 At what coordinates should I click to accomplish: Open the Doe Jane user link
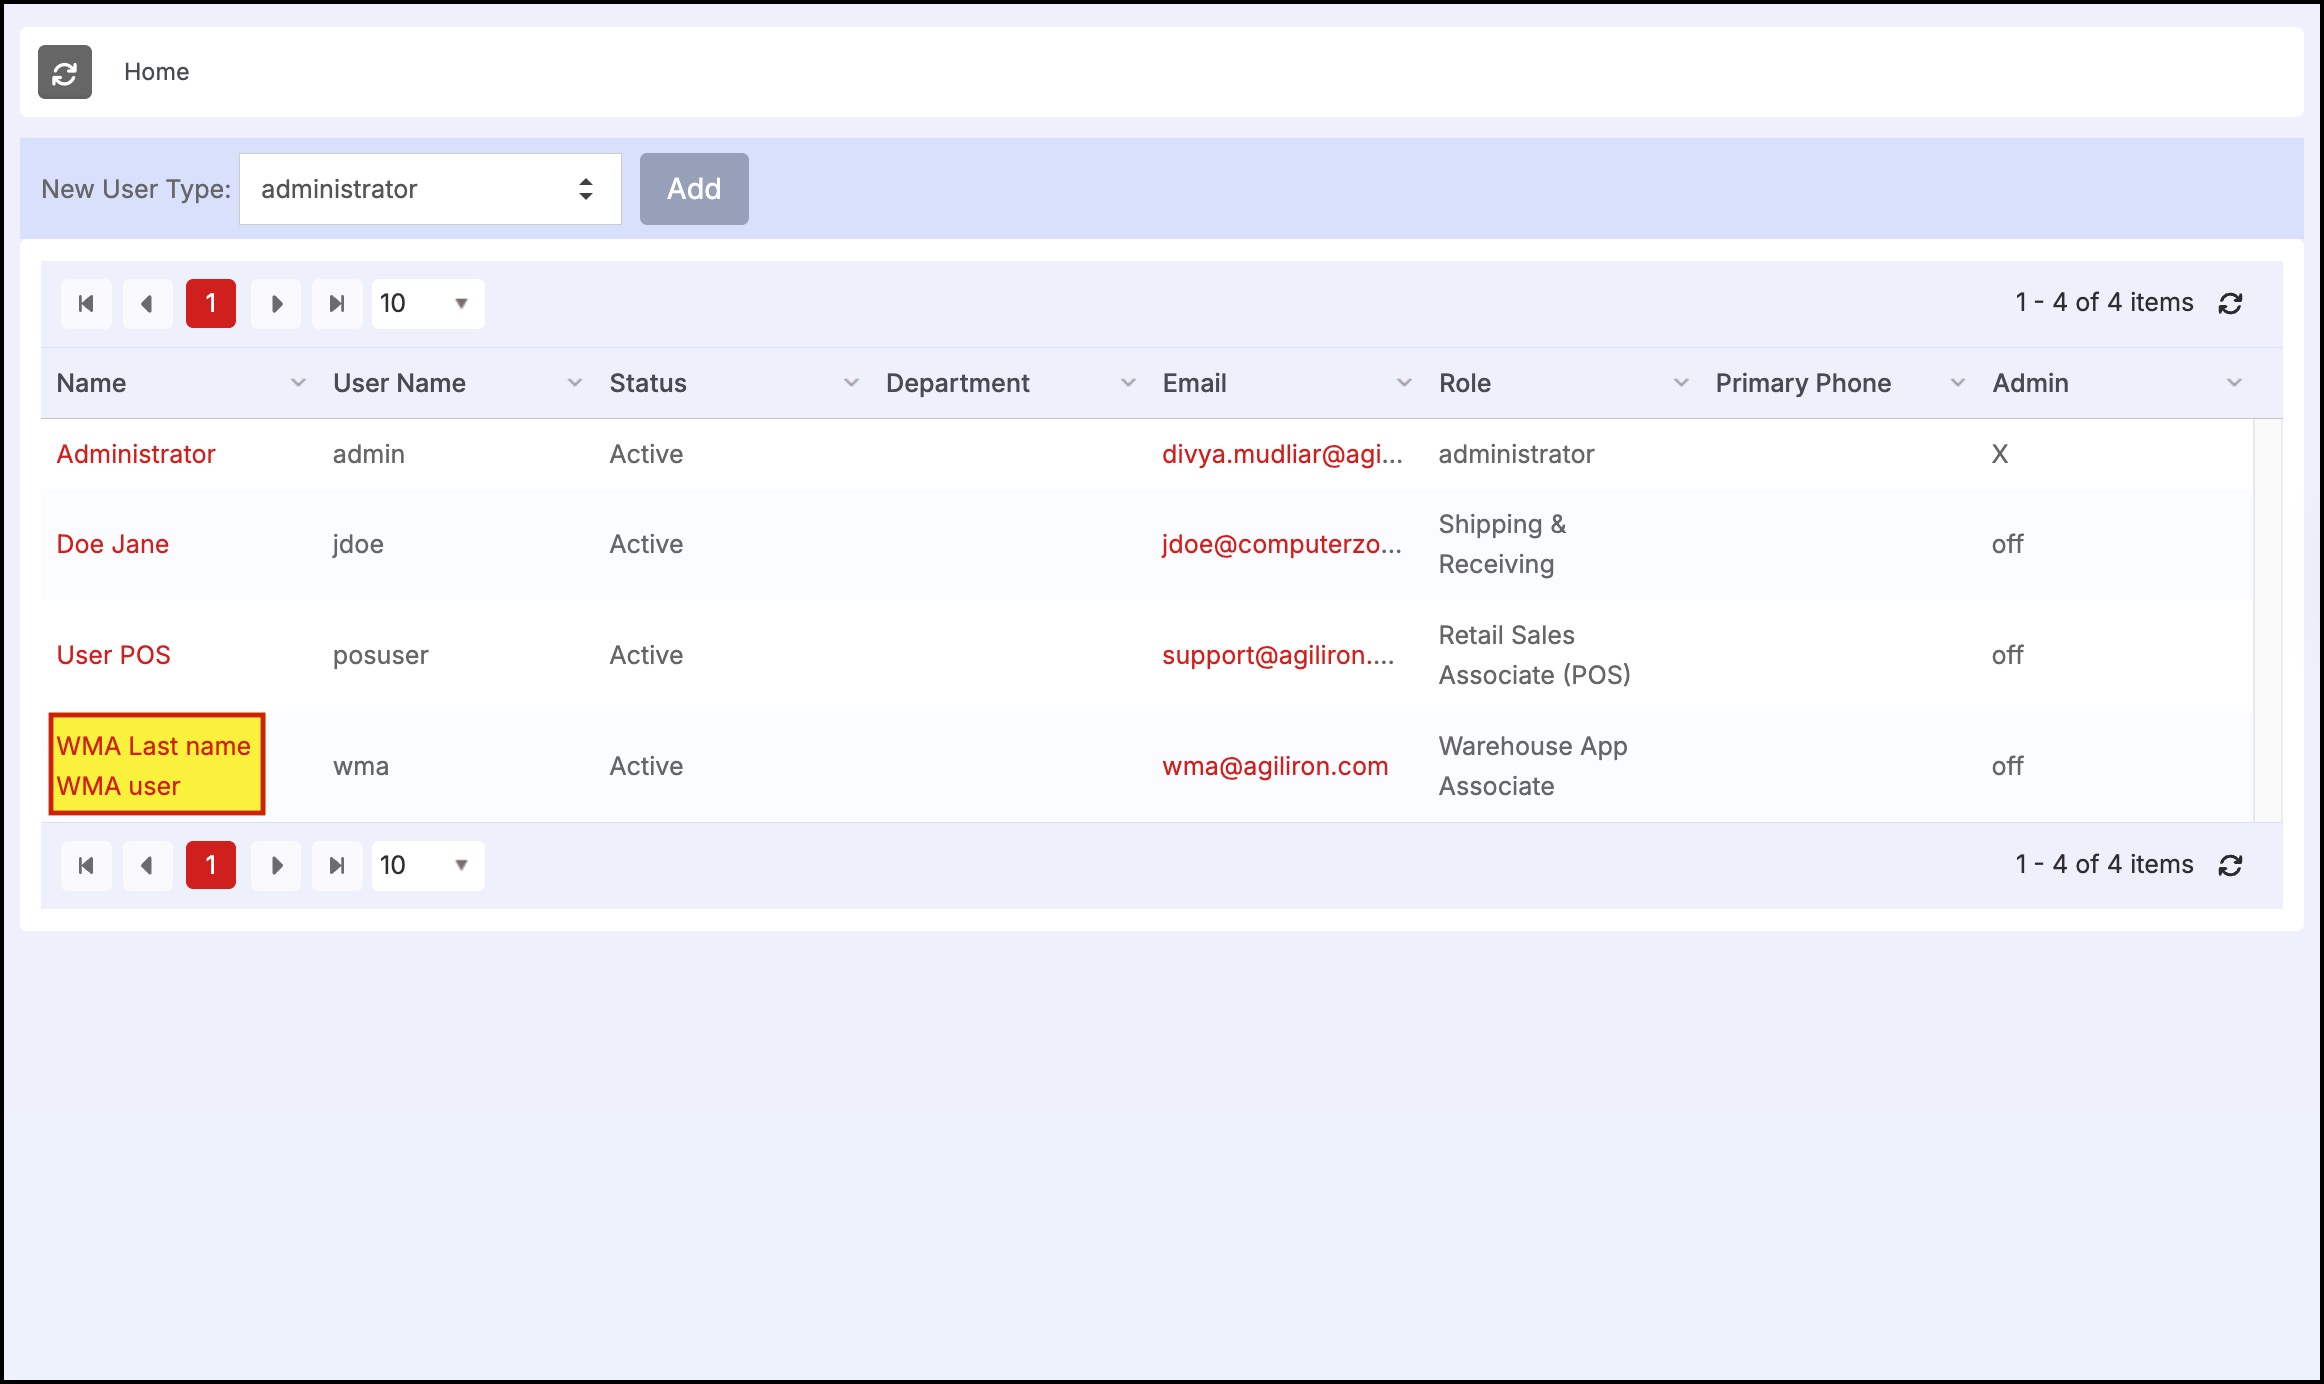coord(113,544)
